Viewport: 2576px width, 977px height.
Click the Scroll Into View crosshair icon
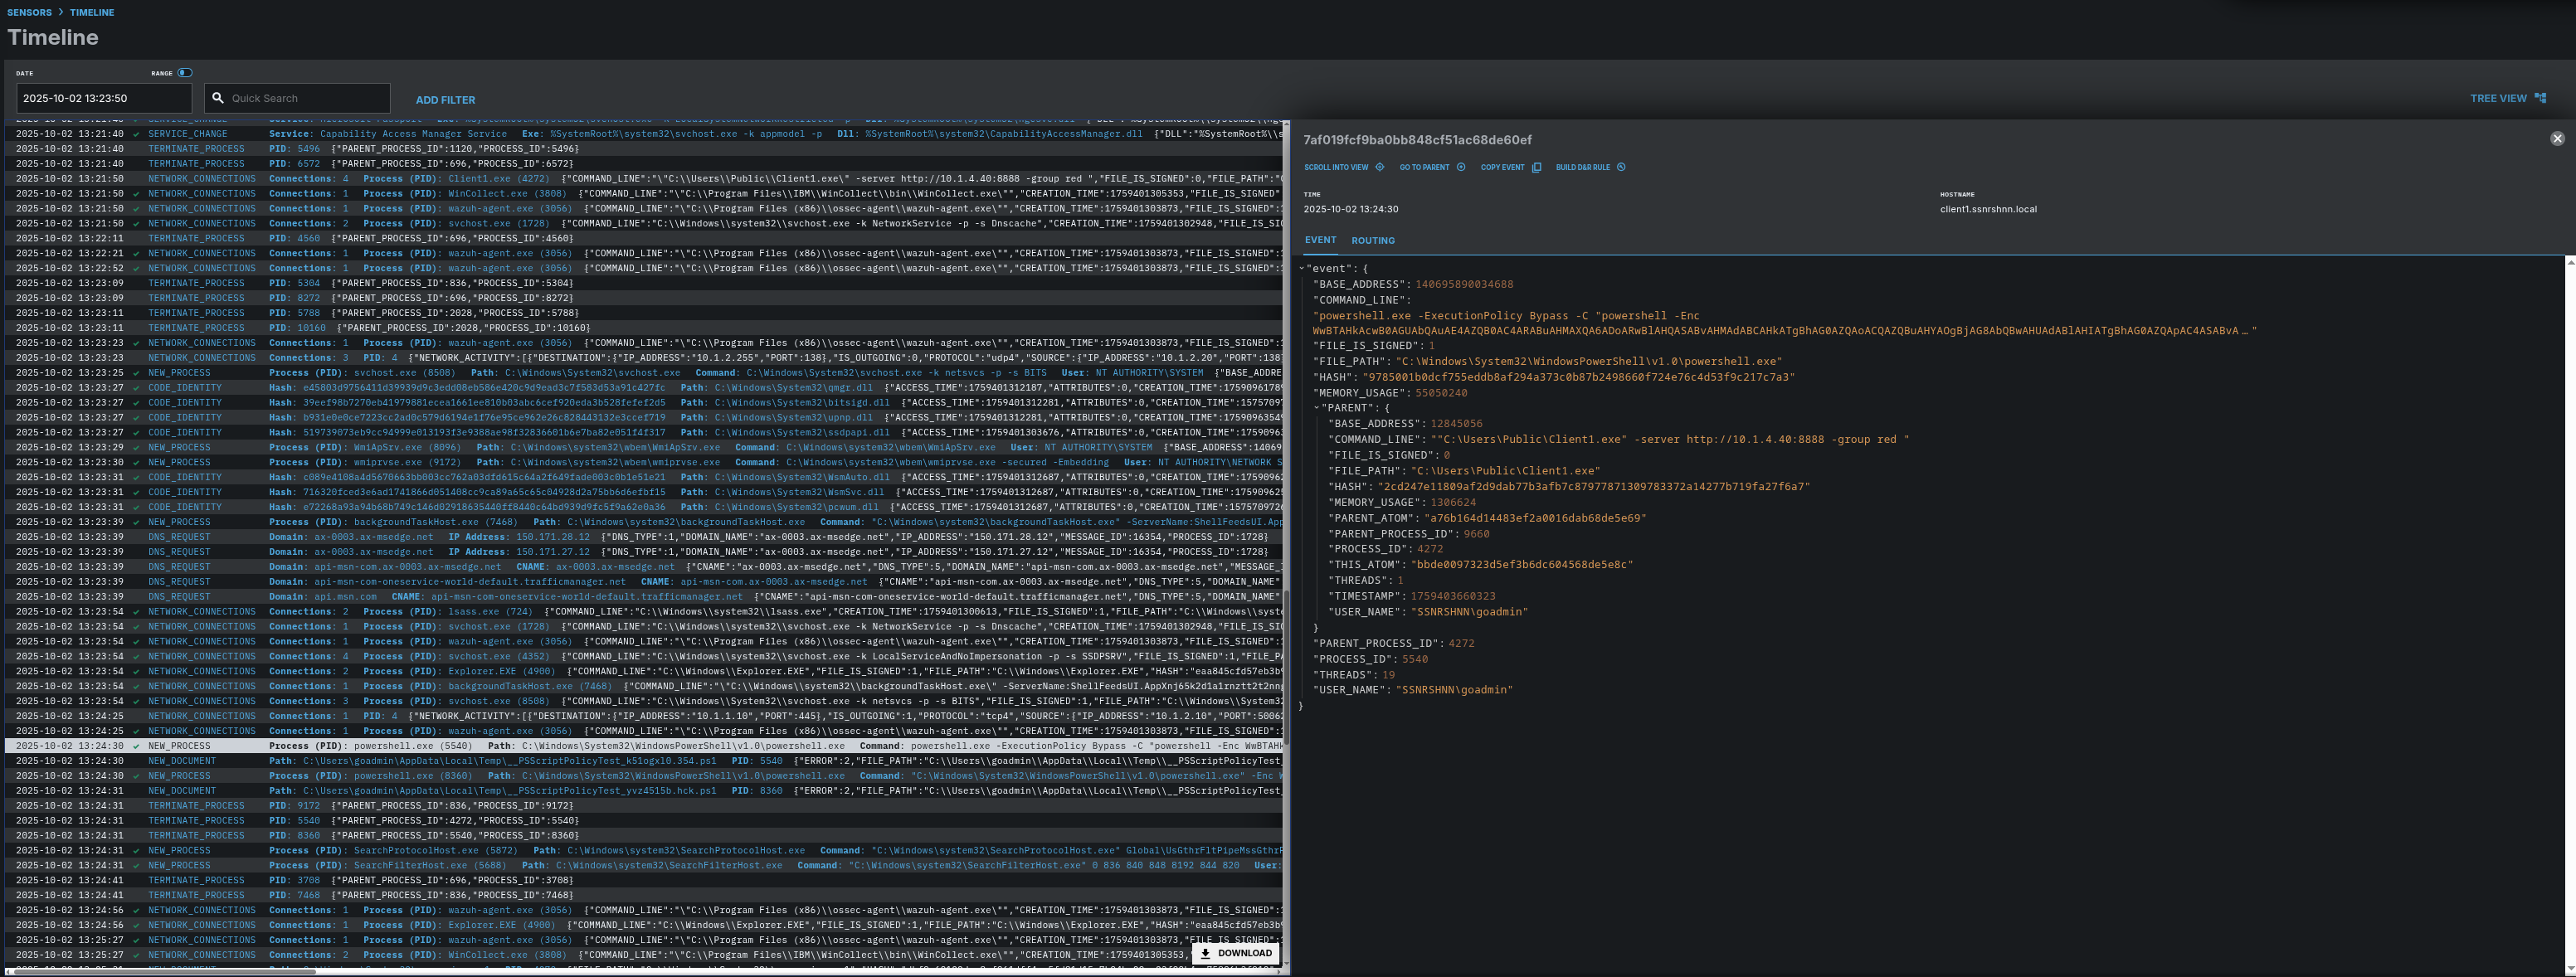(1379, 167)
